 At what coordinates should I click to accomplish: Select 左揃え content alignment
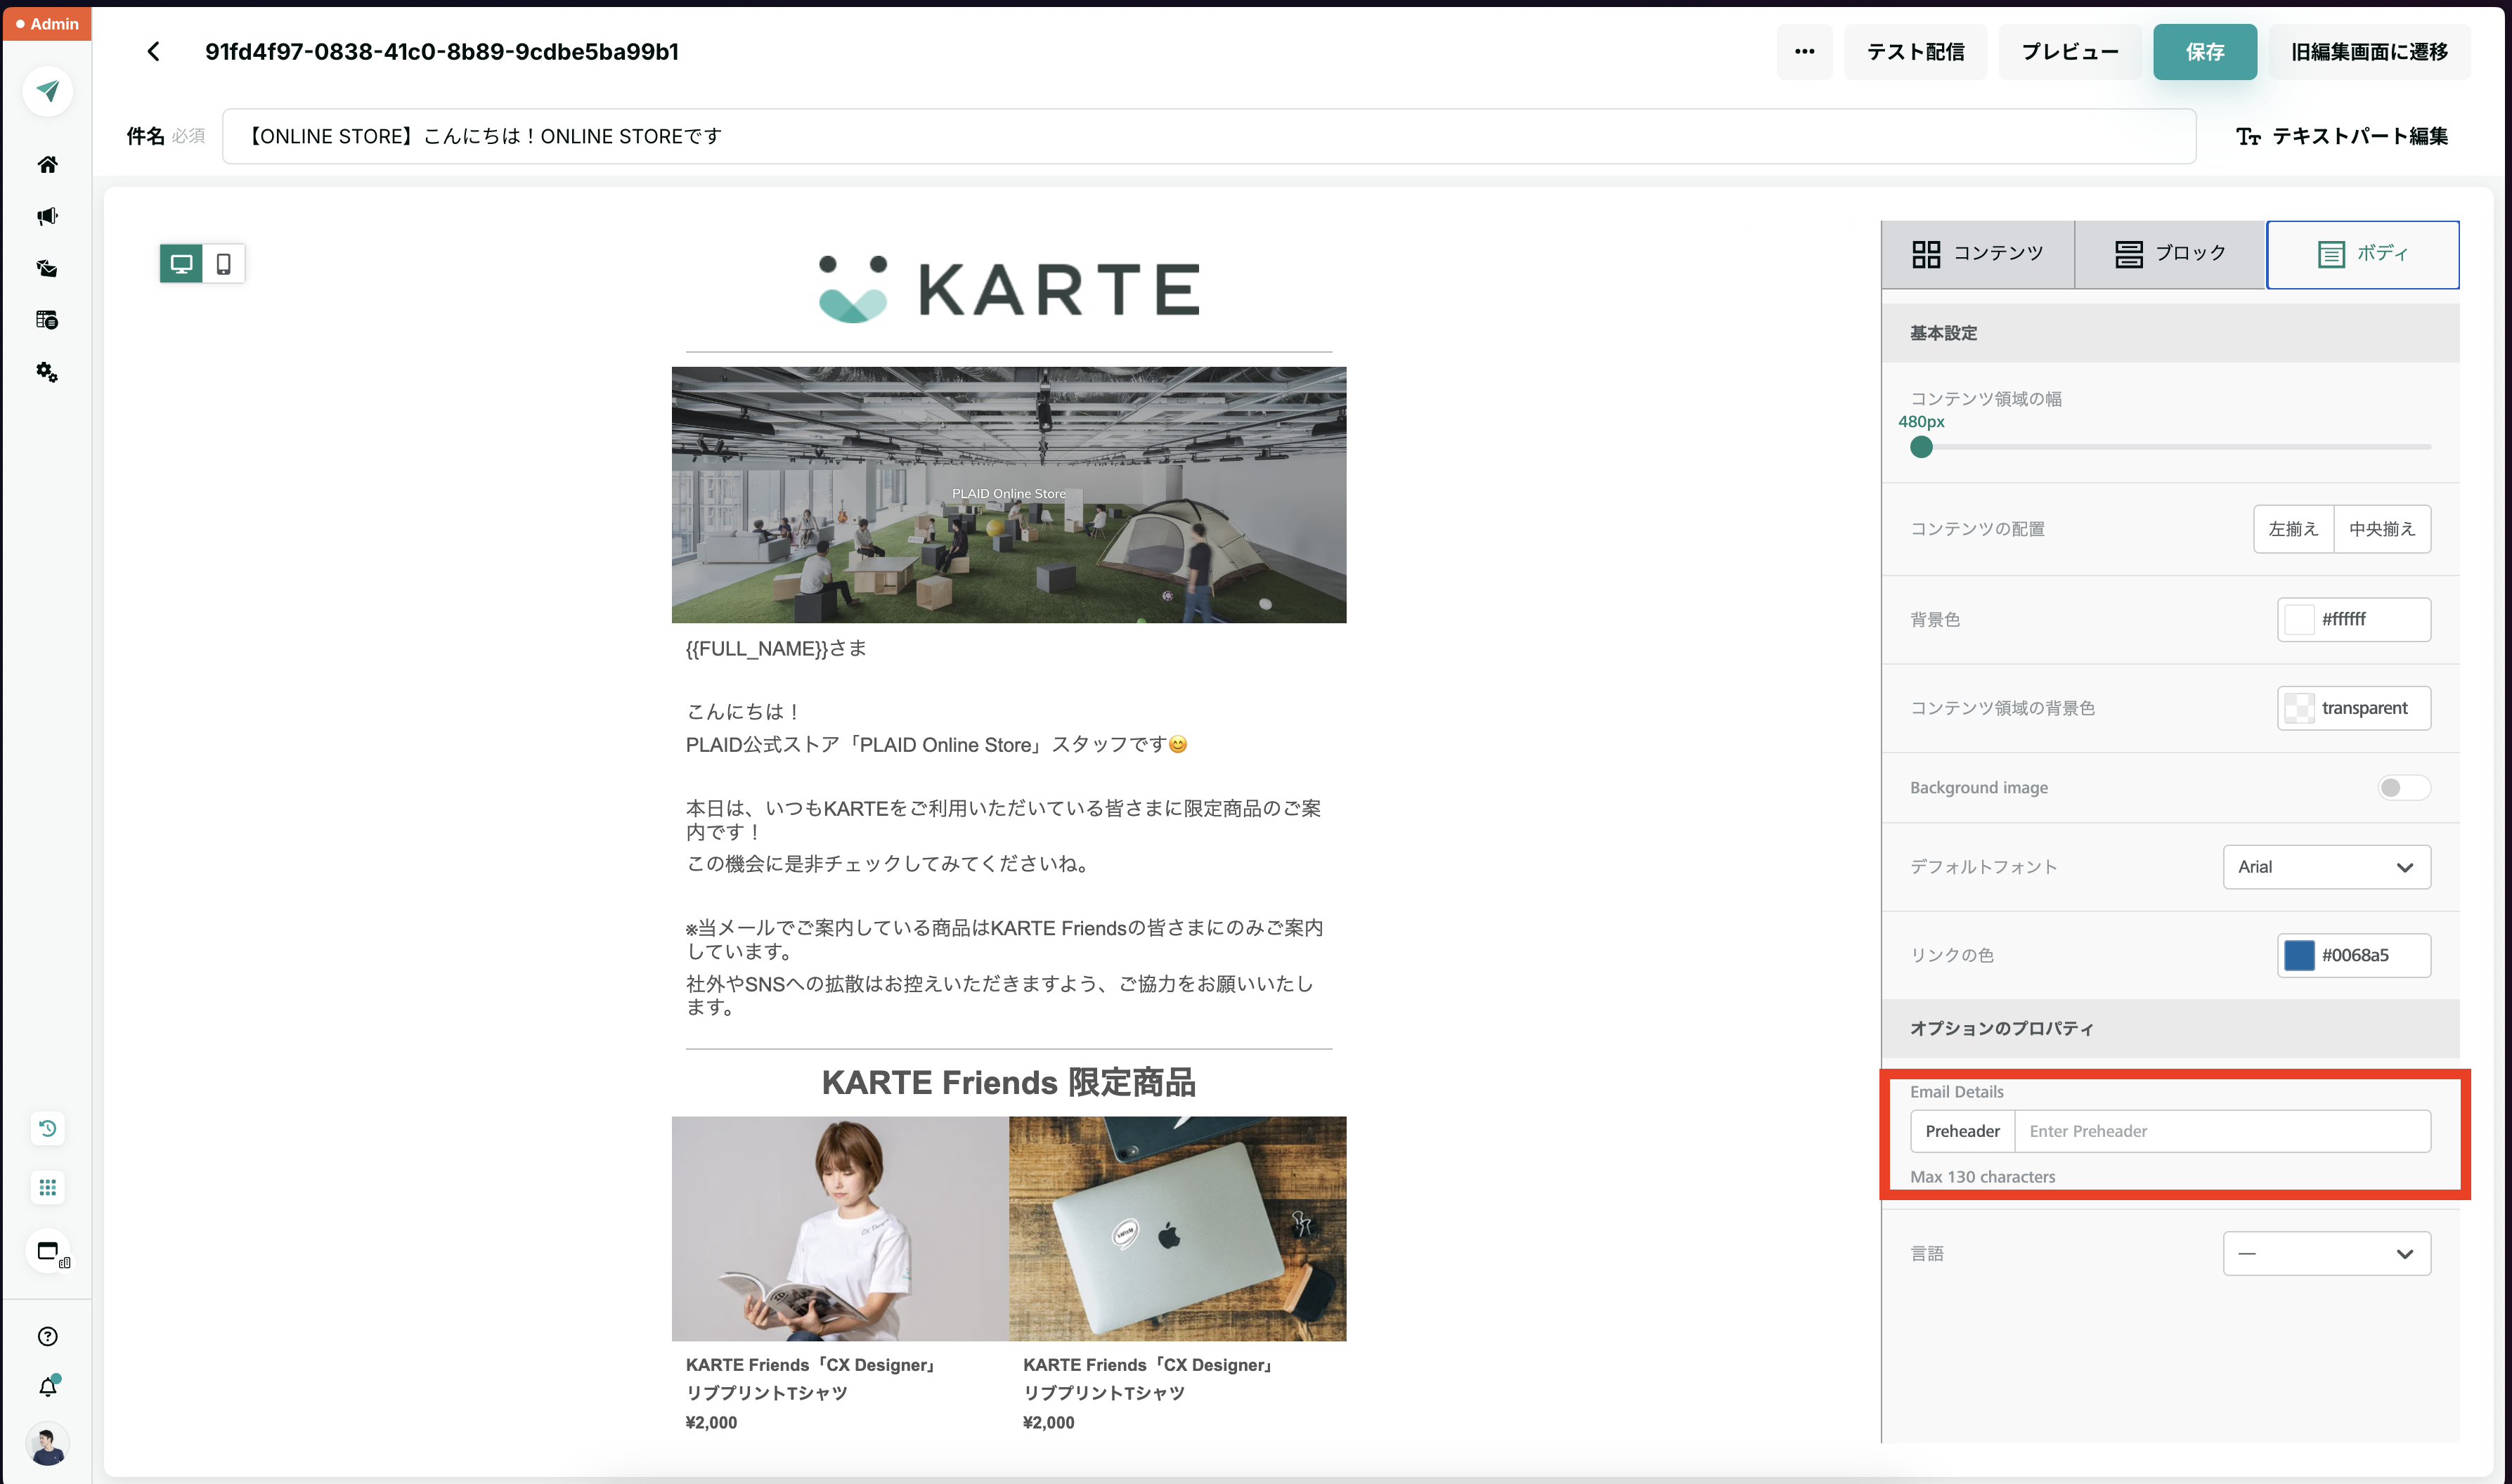2293,529
